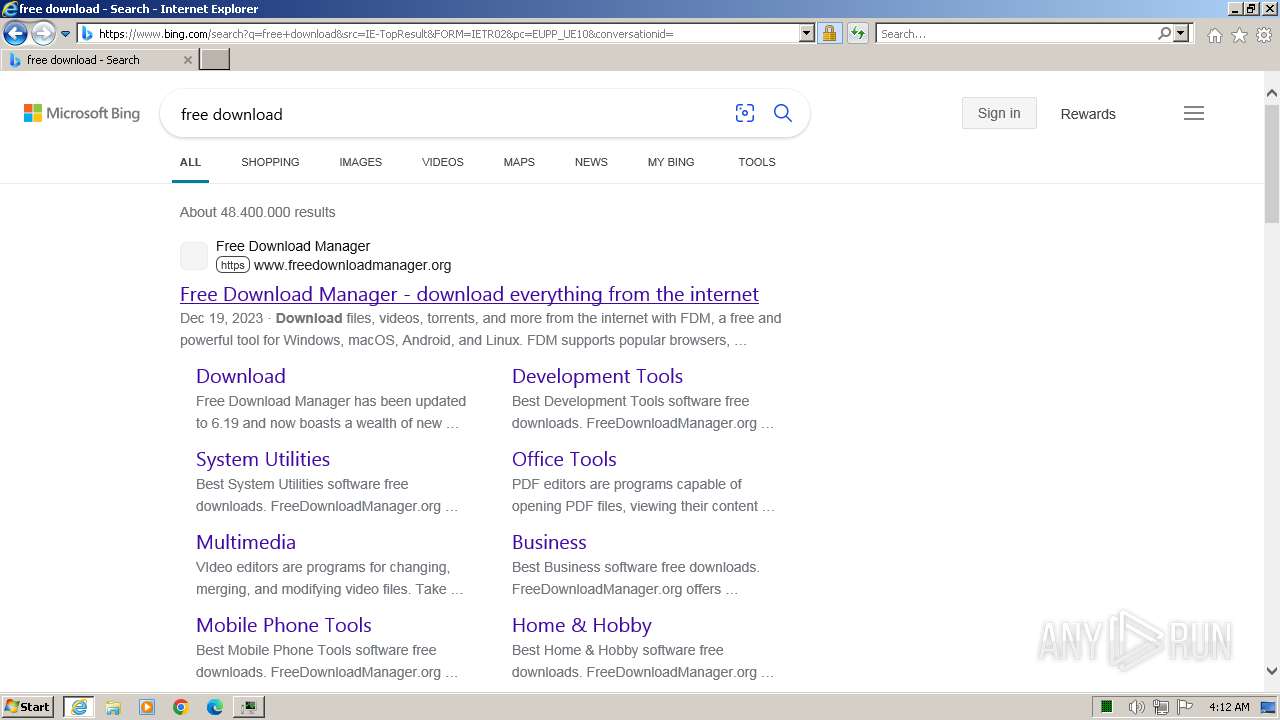Open the media player taskbar icon

pyautogui.click(x=147, y=707)
